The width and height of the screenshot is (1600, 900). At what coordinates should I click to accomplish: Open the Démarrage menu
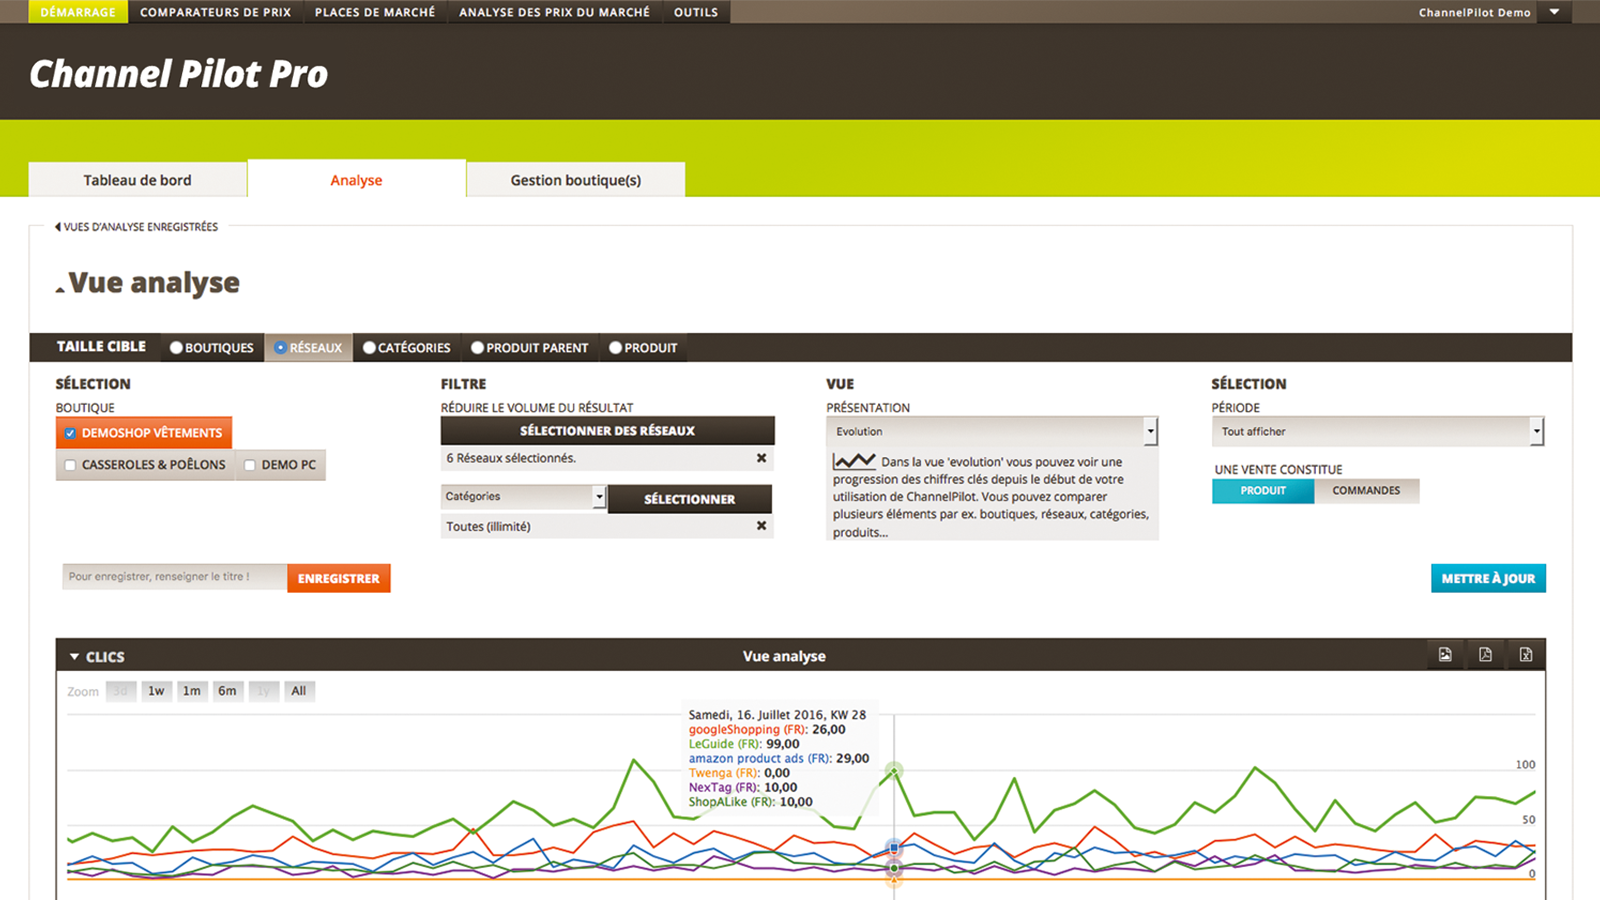[78, 12]
